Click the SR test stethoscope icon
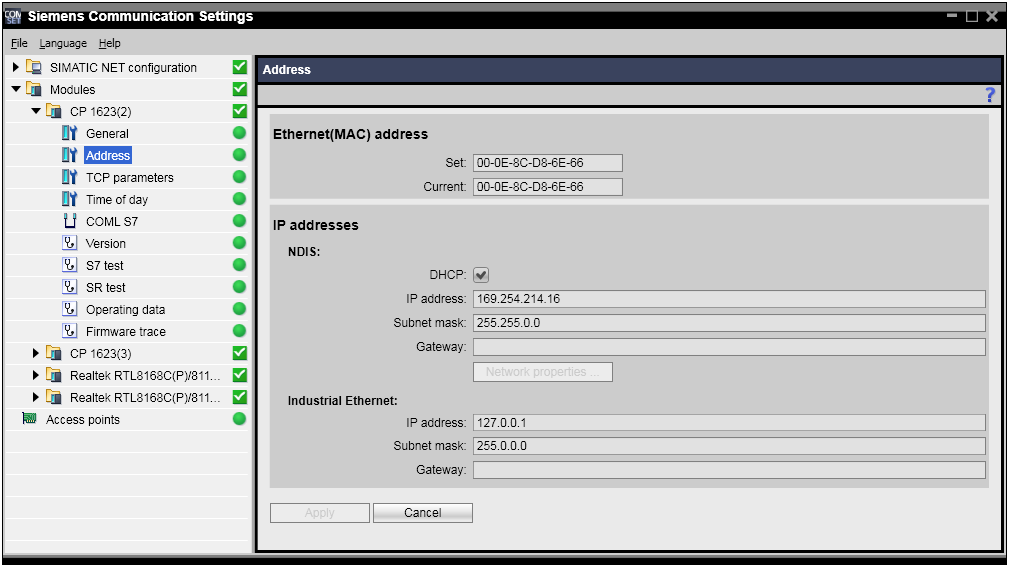The height and width of the screenshot is (567, 1009). click(x=69, y=287)
